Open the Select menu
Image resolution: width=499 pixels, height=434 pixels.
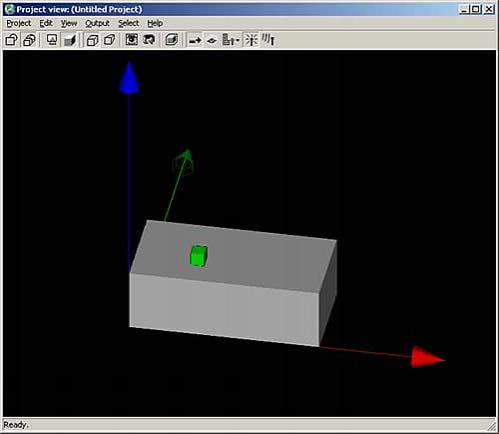[128, 23]
